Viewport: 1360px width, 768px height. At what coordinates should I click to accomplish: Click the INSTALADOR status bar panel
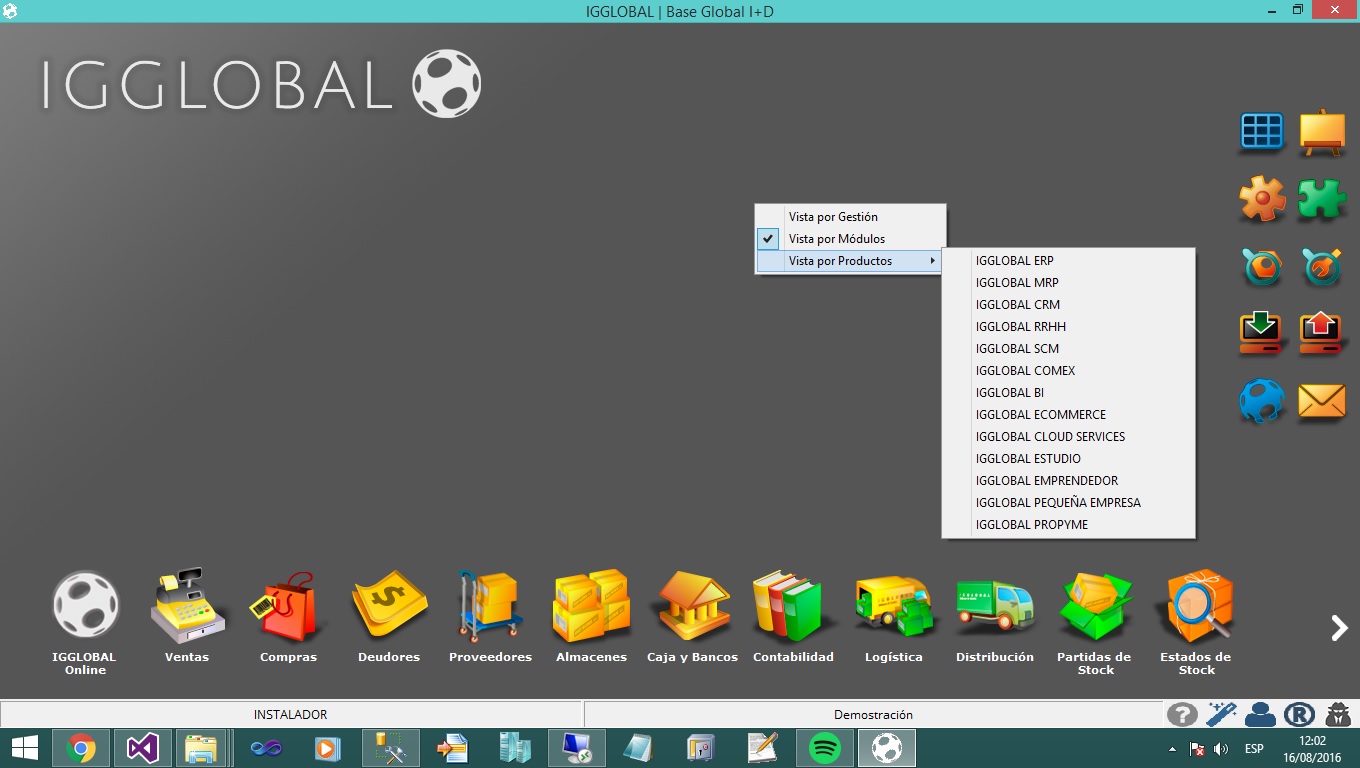click(291, 714)
